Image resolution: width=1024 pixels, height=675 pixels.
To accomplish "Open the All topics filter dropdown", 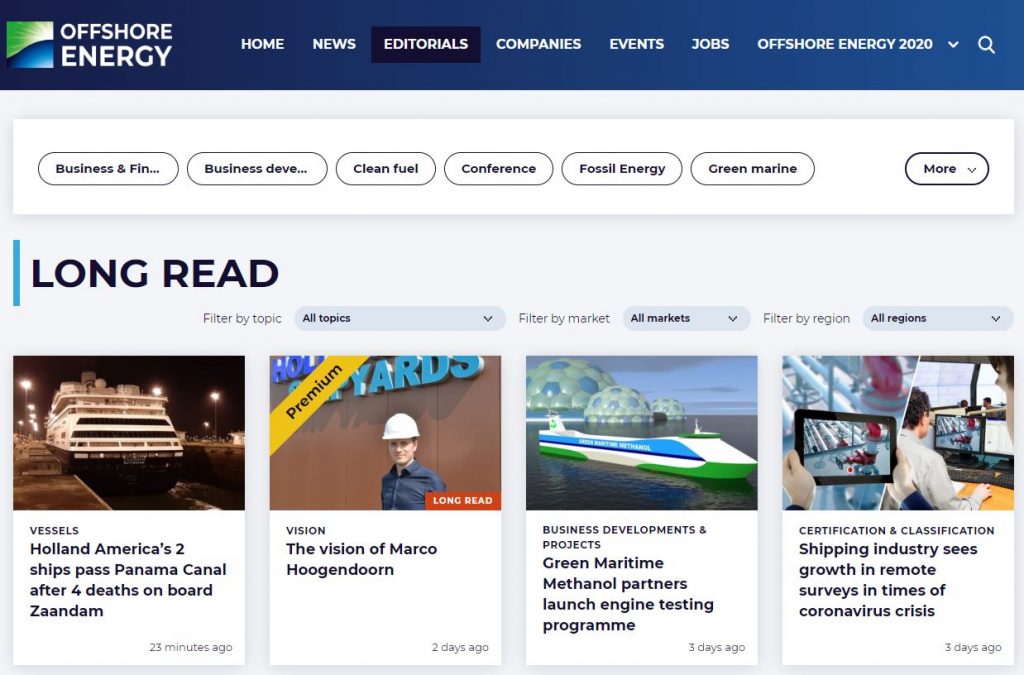I will (400, 318).
